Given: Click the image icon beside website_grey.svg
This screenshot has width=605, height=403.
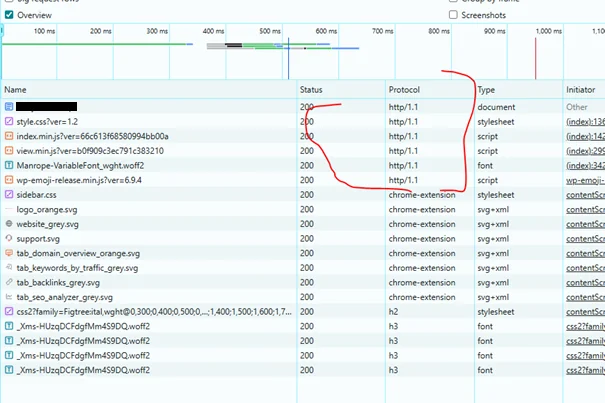Looking at the screenshot, I should pos(9,224).
